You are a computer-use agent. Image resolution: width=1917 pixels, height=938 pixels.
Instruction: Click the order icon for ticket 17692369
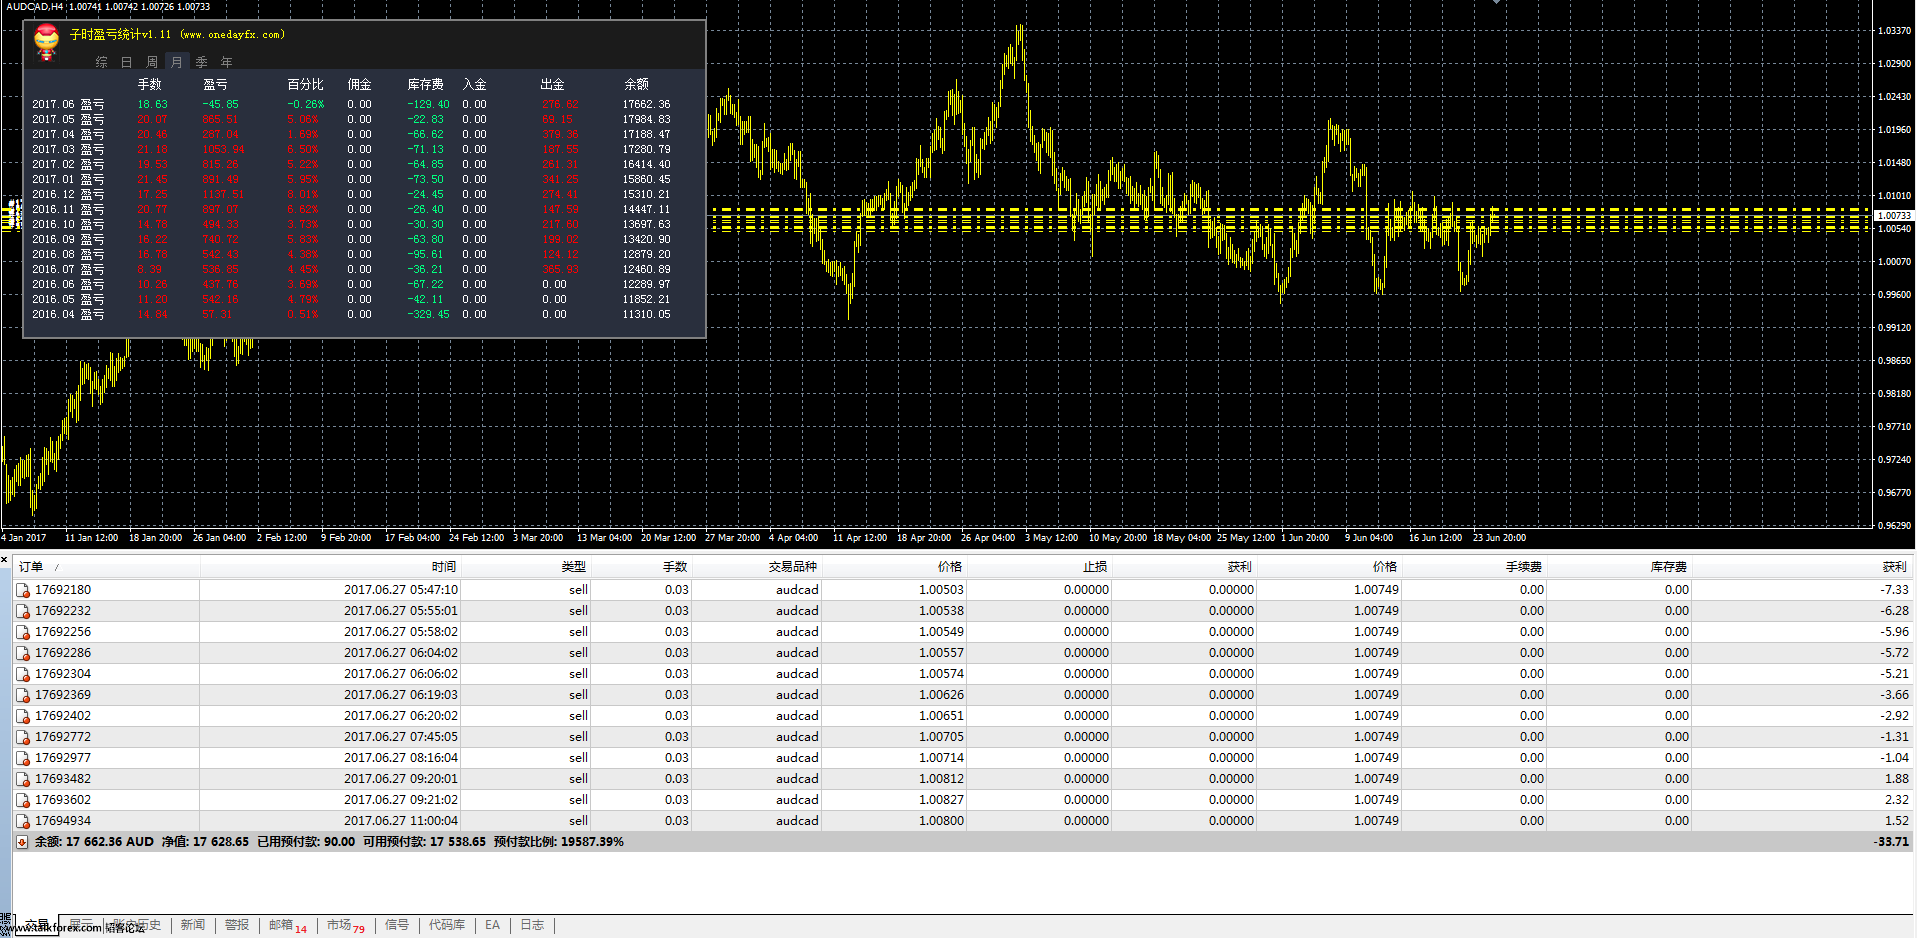[23, 695]
